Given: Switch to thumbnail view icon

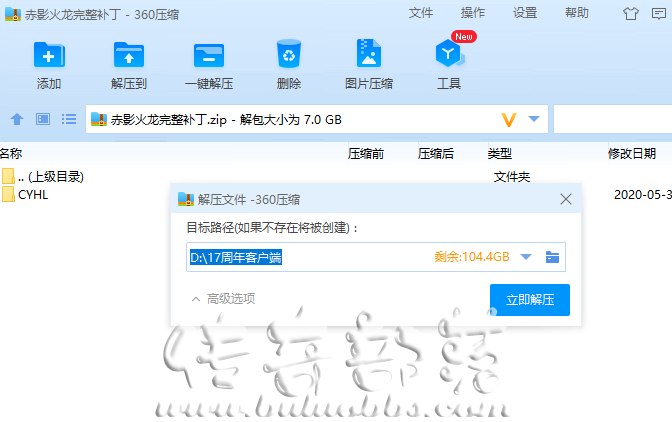Looking at the screenshot, I should point(43,119).
